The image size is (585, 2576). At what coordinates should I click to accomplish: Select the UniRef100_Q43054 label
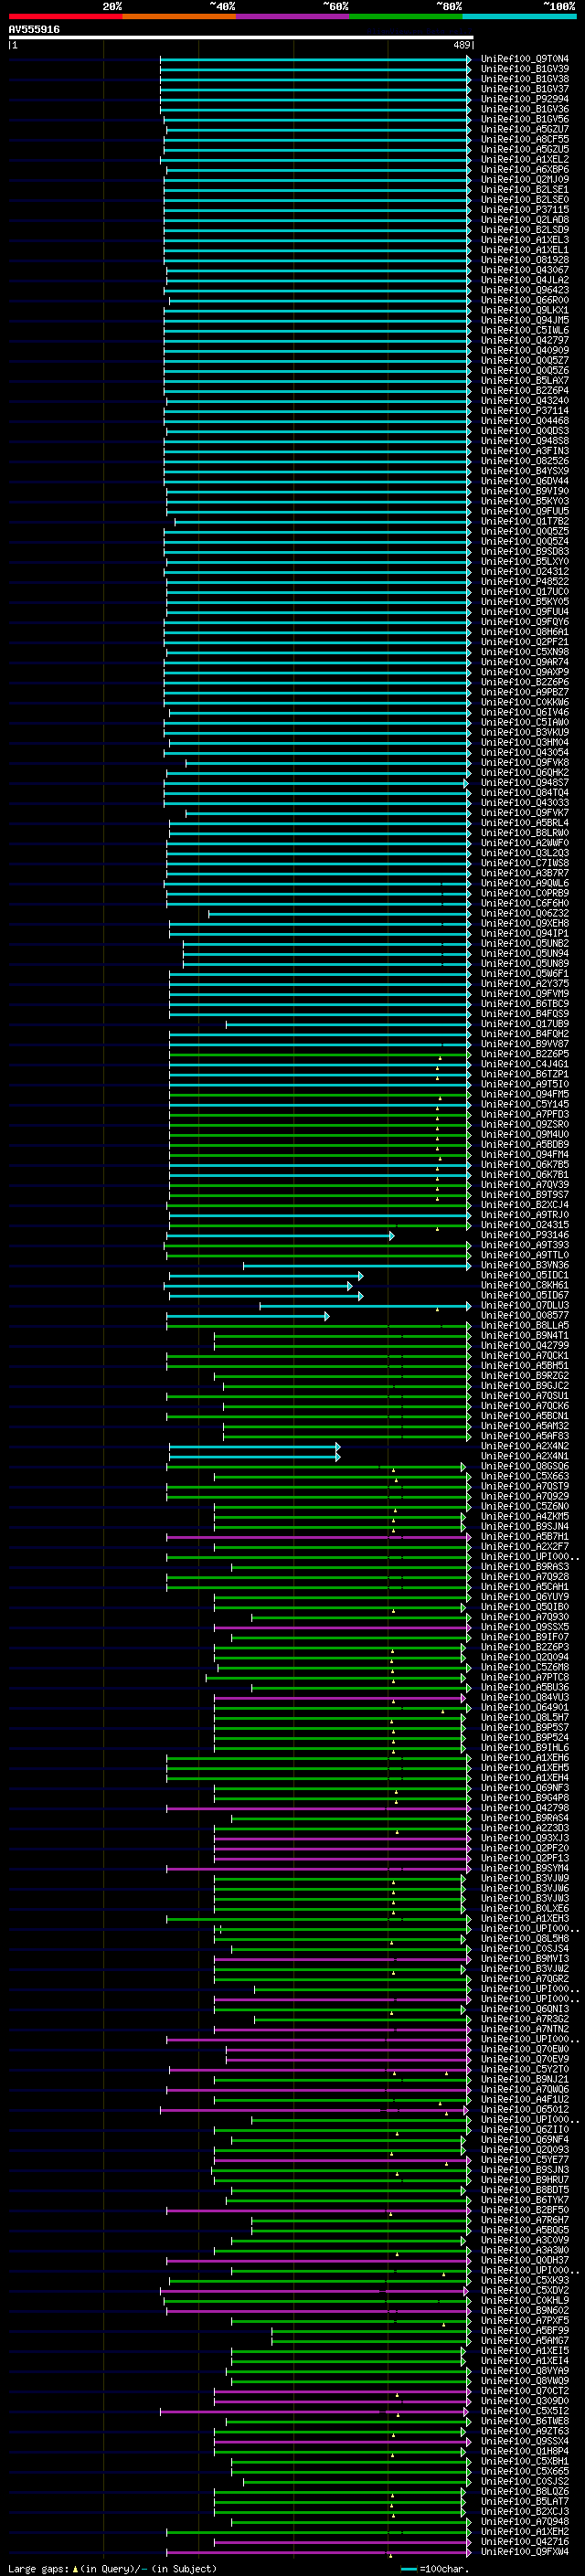(525, 753)
